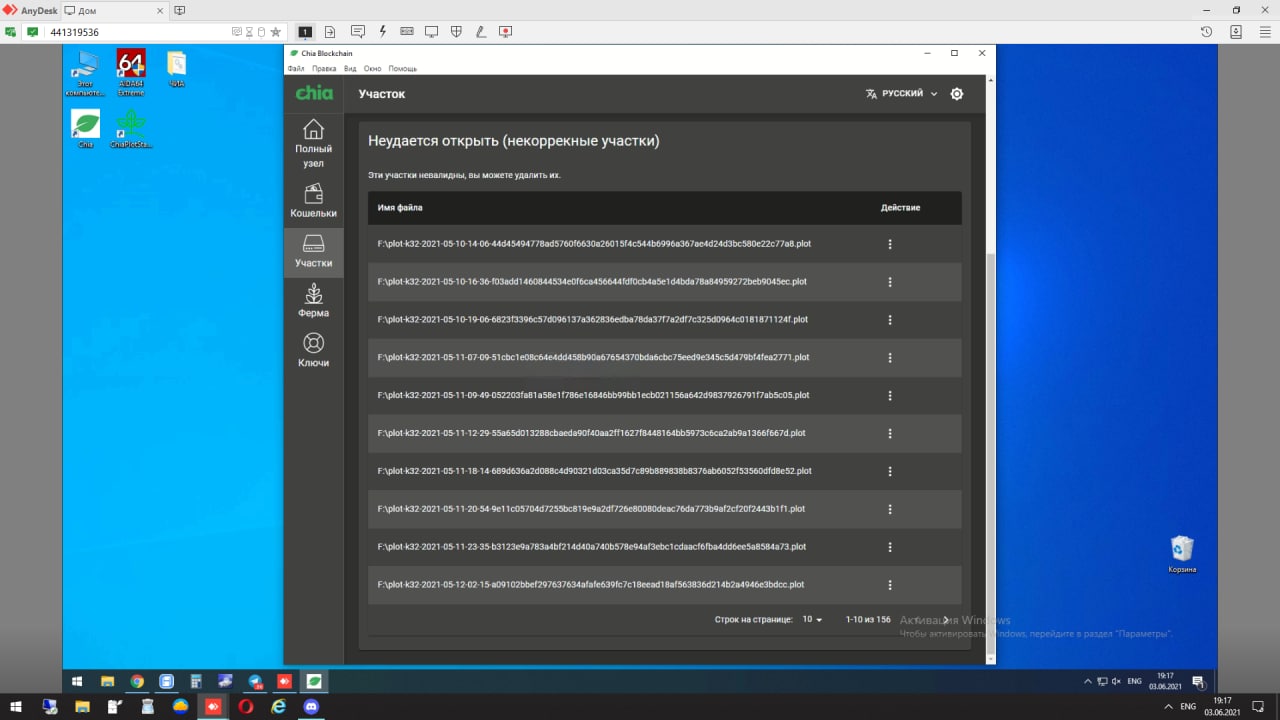
Task: Click AnyDesk lightning actions icon
Action: coord(382,32)
